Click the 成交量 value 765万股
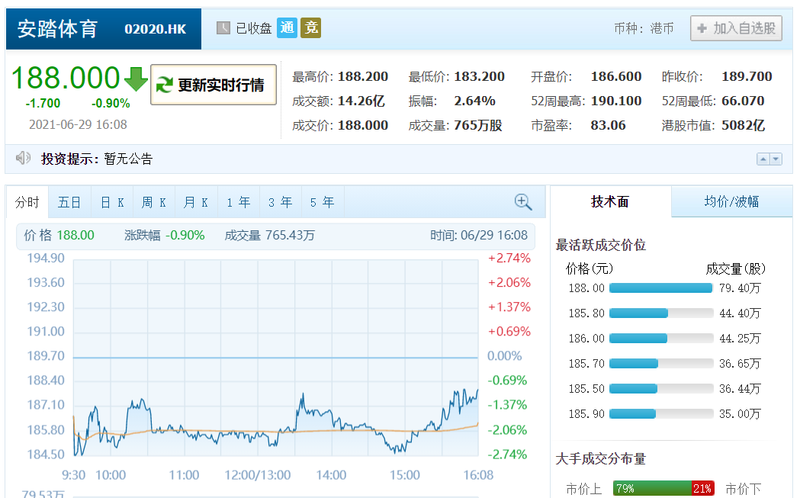Image resolution: width=800 pixels, height=498 pixels. point(478,126)
